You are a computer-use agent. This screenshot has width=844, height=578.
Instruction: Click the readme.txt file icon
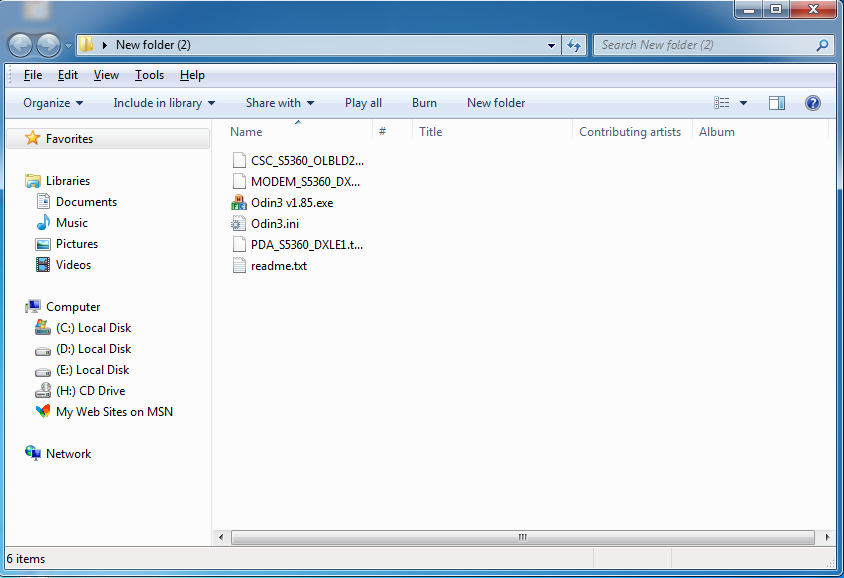(x=238, y=266)
